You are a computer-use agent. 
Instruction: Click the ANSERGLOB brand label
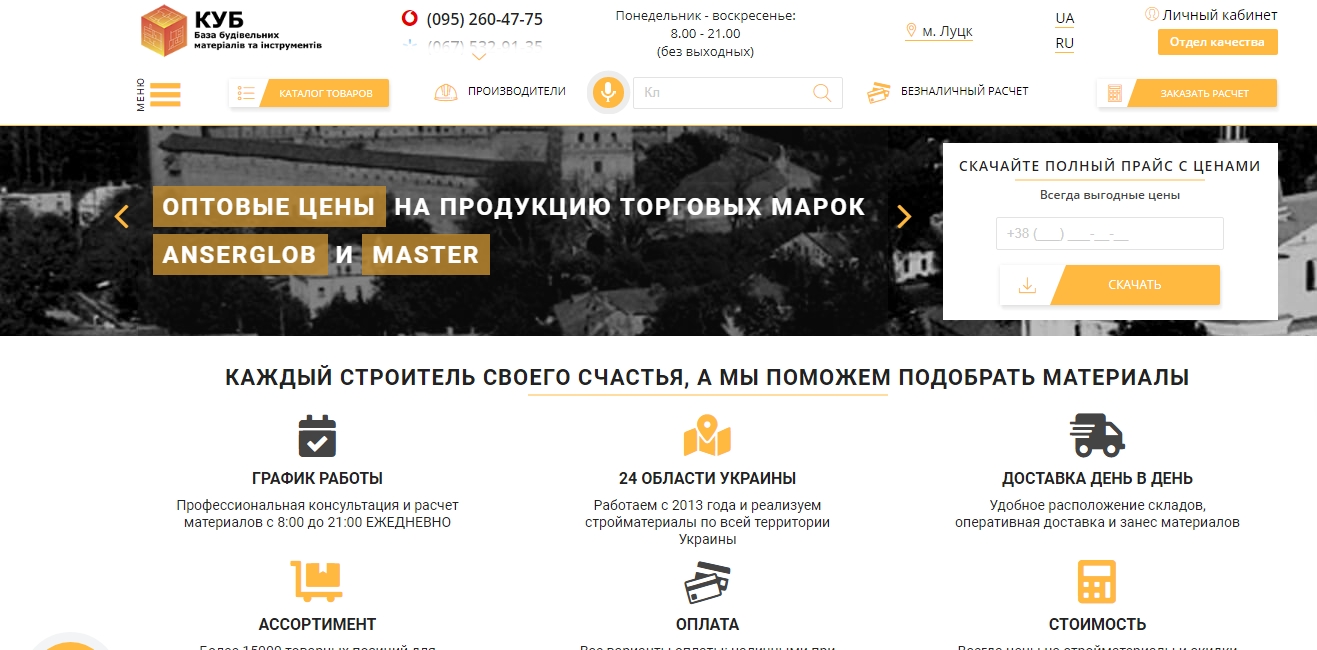240,254
